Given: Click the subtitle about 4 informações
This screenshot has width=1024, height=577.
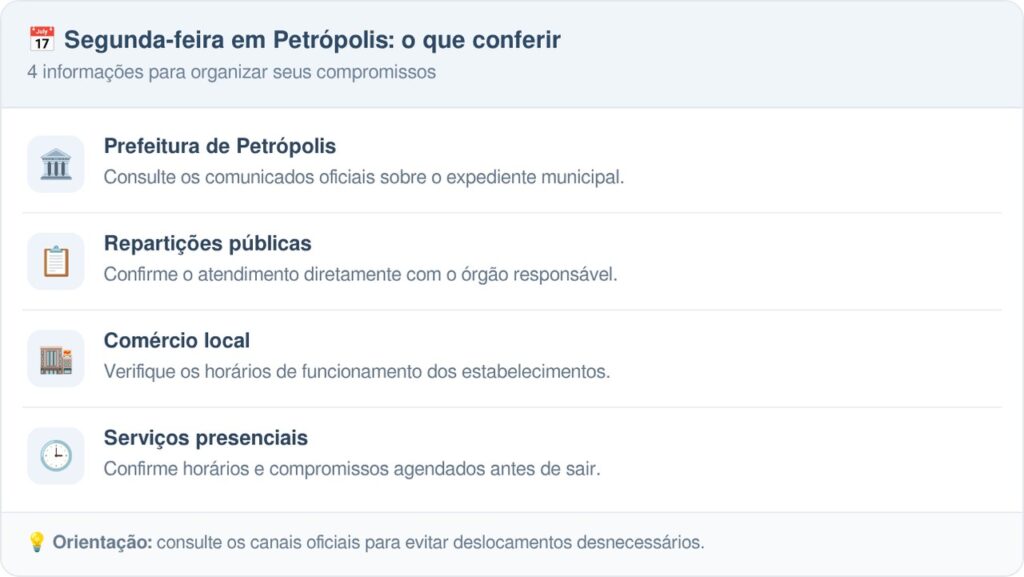Looking at the screenshot, I should (231, 72).
